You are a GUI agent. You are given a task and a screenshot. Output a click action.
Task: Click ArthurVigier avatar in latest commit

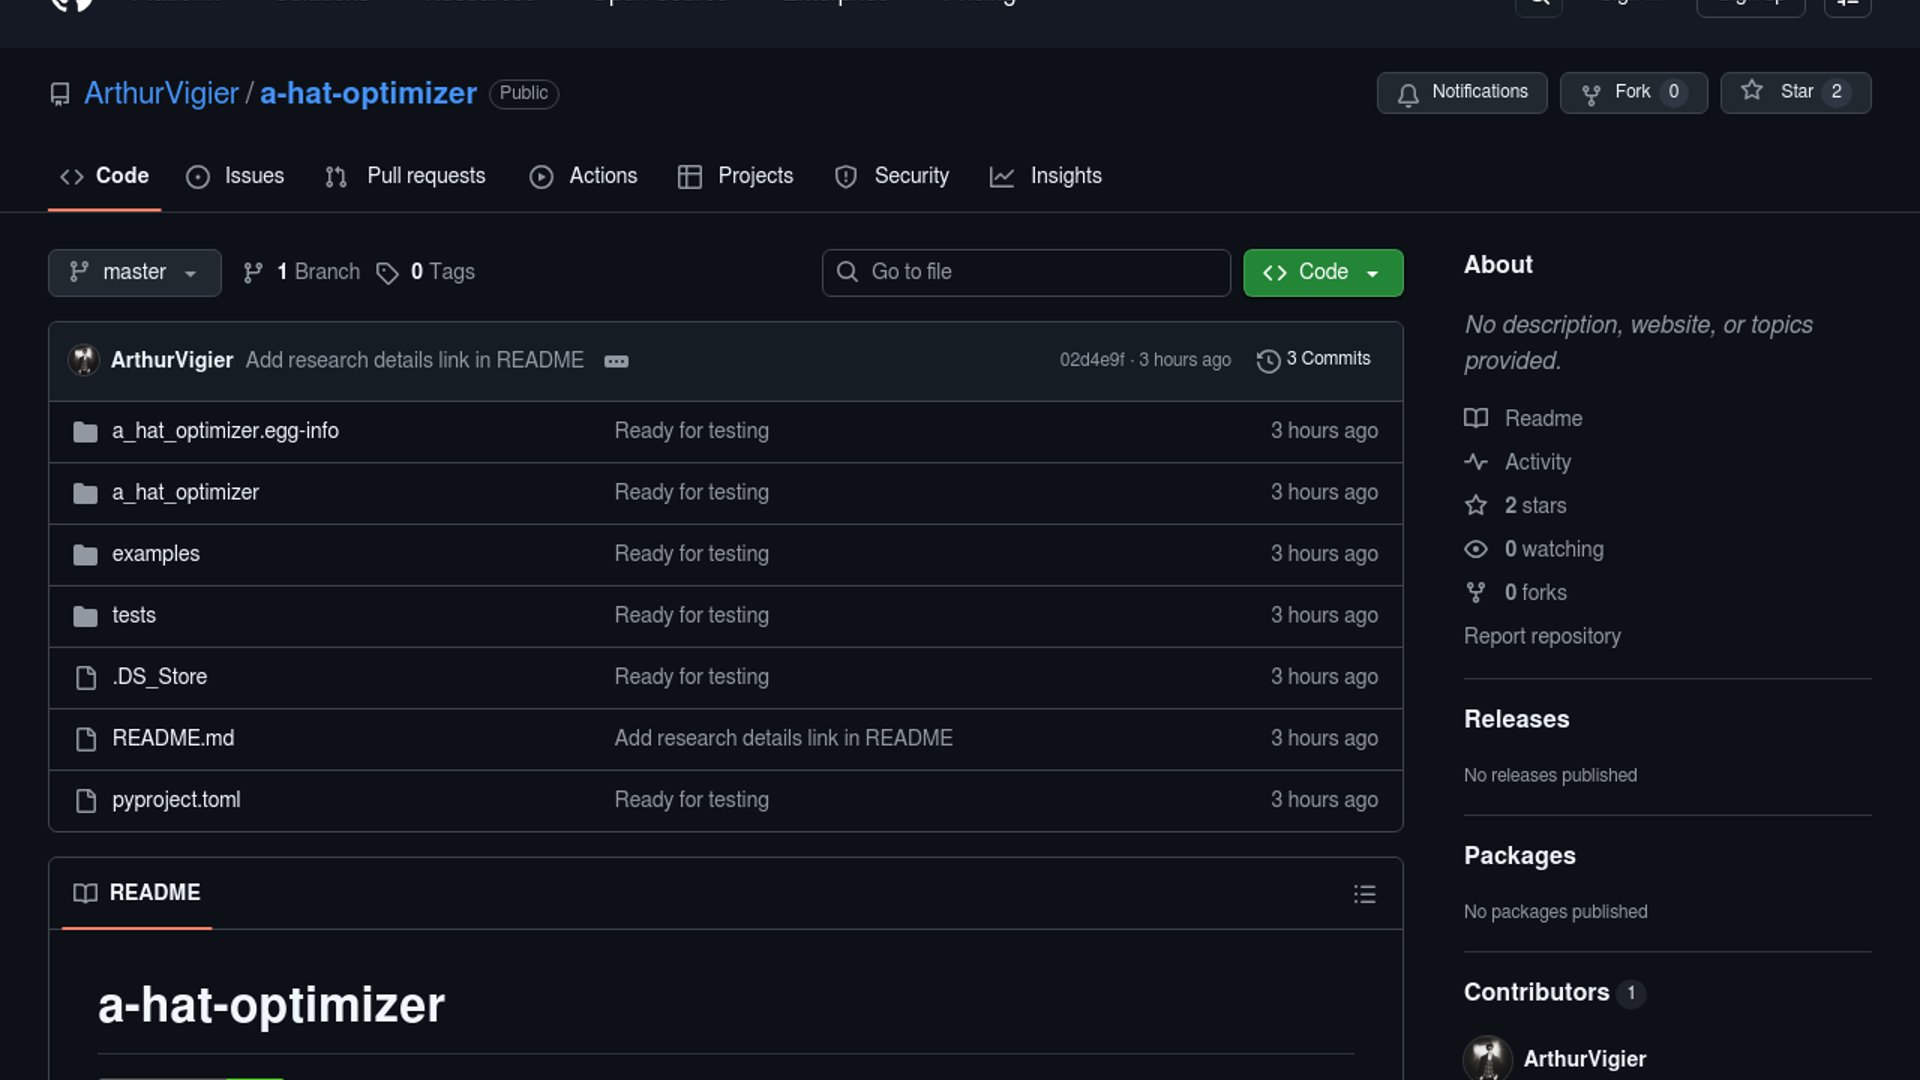pyautogui.click(x=84, y=360)
